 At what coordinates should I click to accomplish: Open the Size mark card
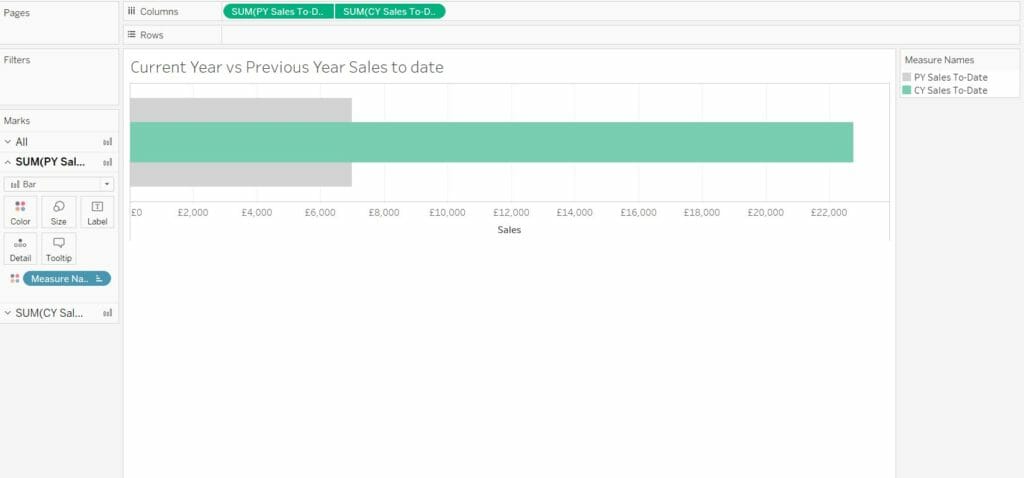(59, 212)
